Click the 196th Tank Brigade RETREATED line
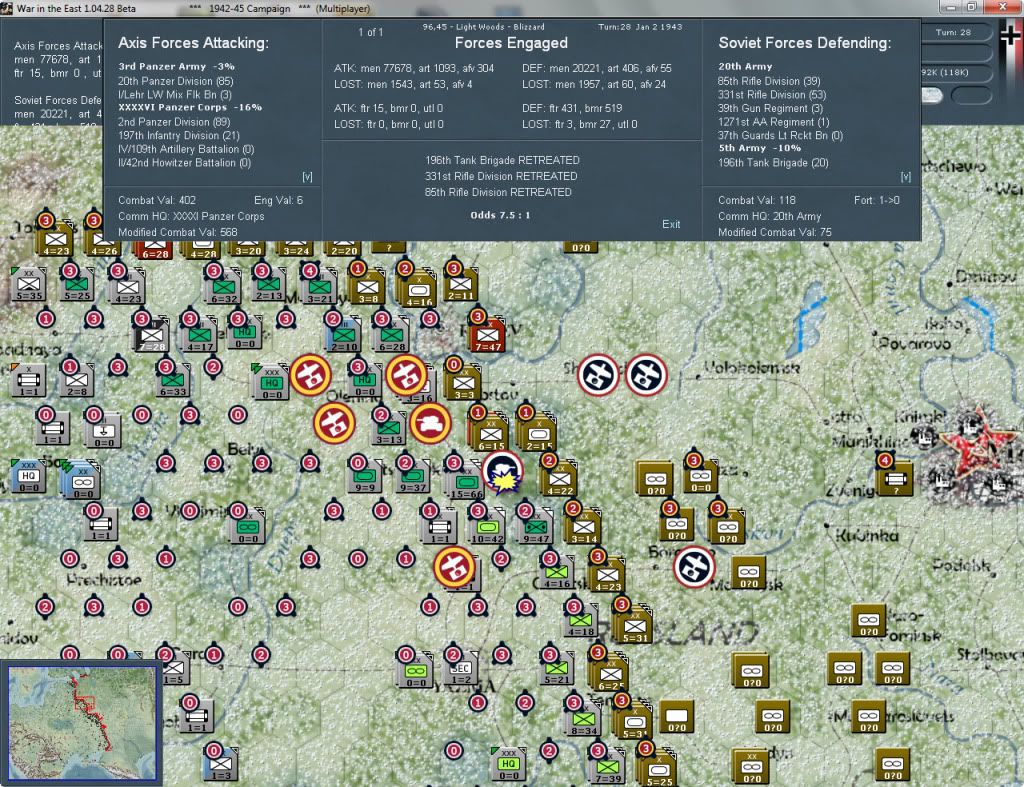 coord(502,160)
